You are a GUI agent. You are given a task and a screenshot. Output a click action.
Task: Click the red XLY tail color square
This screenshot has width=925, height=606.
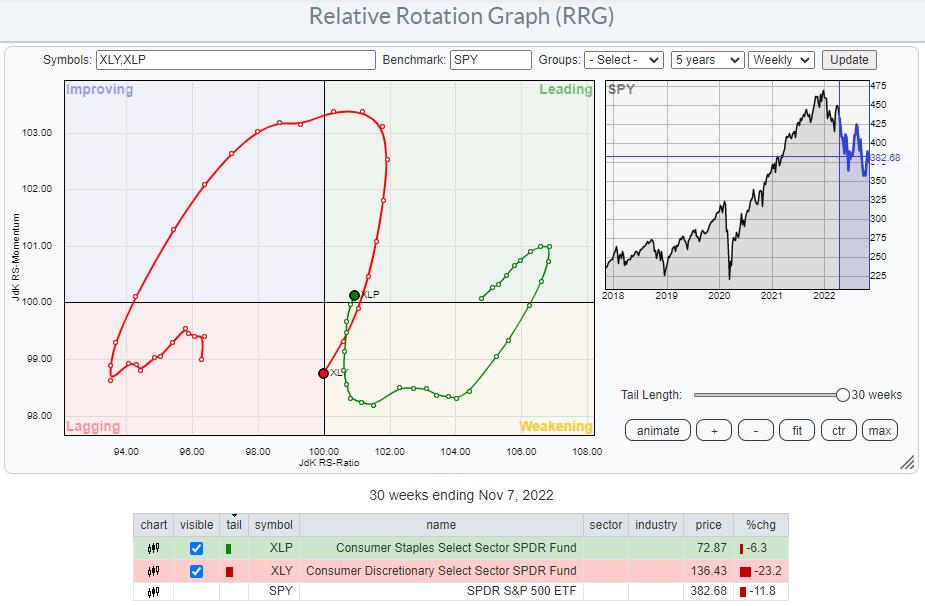tap(229, 571)
